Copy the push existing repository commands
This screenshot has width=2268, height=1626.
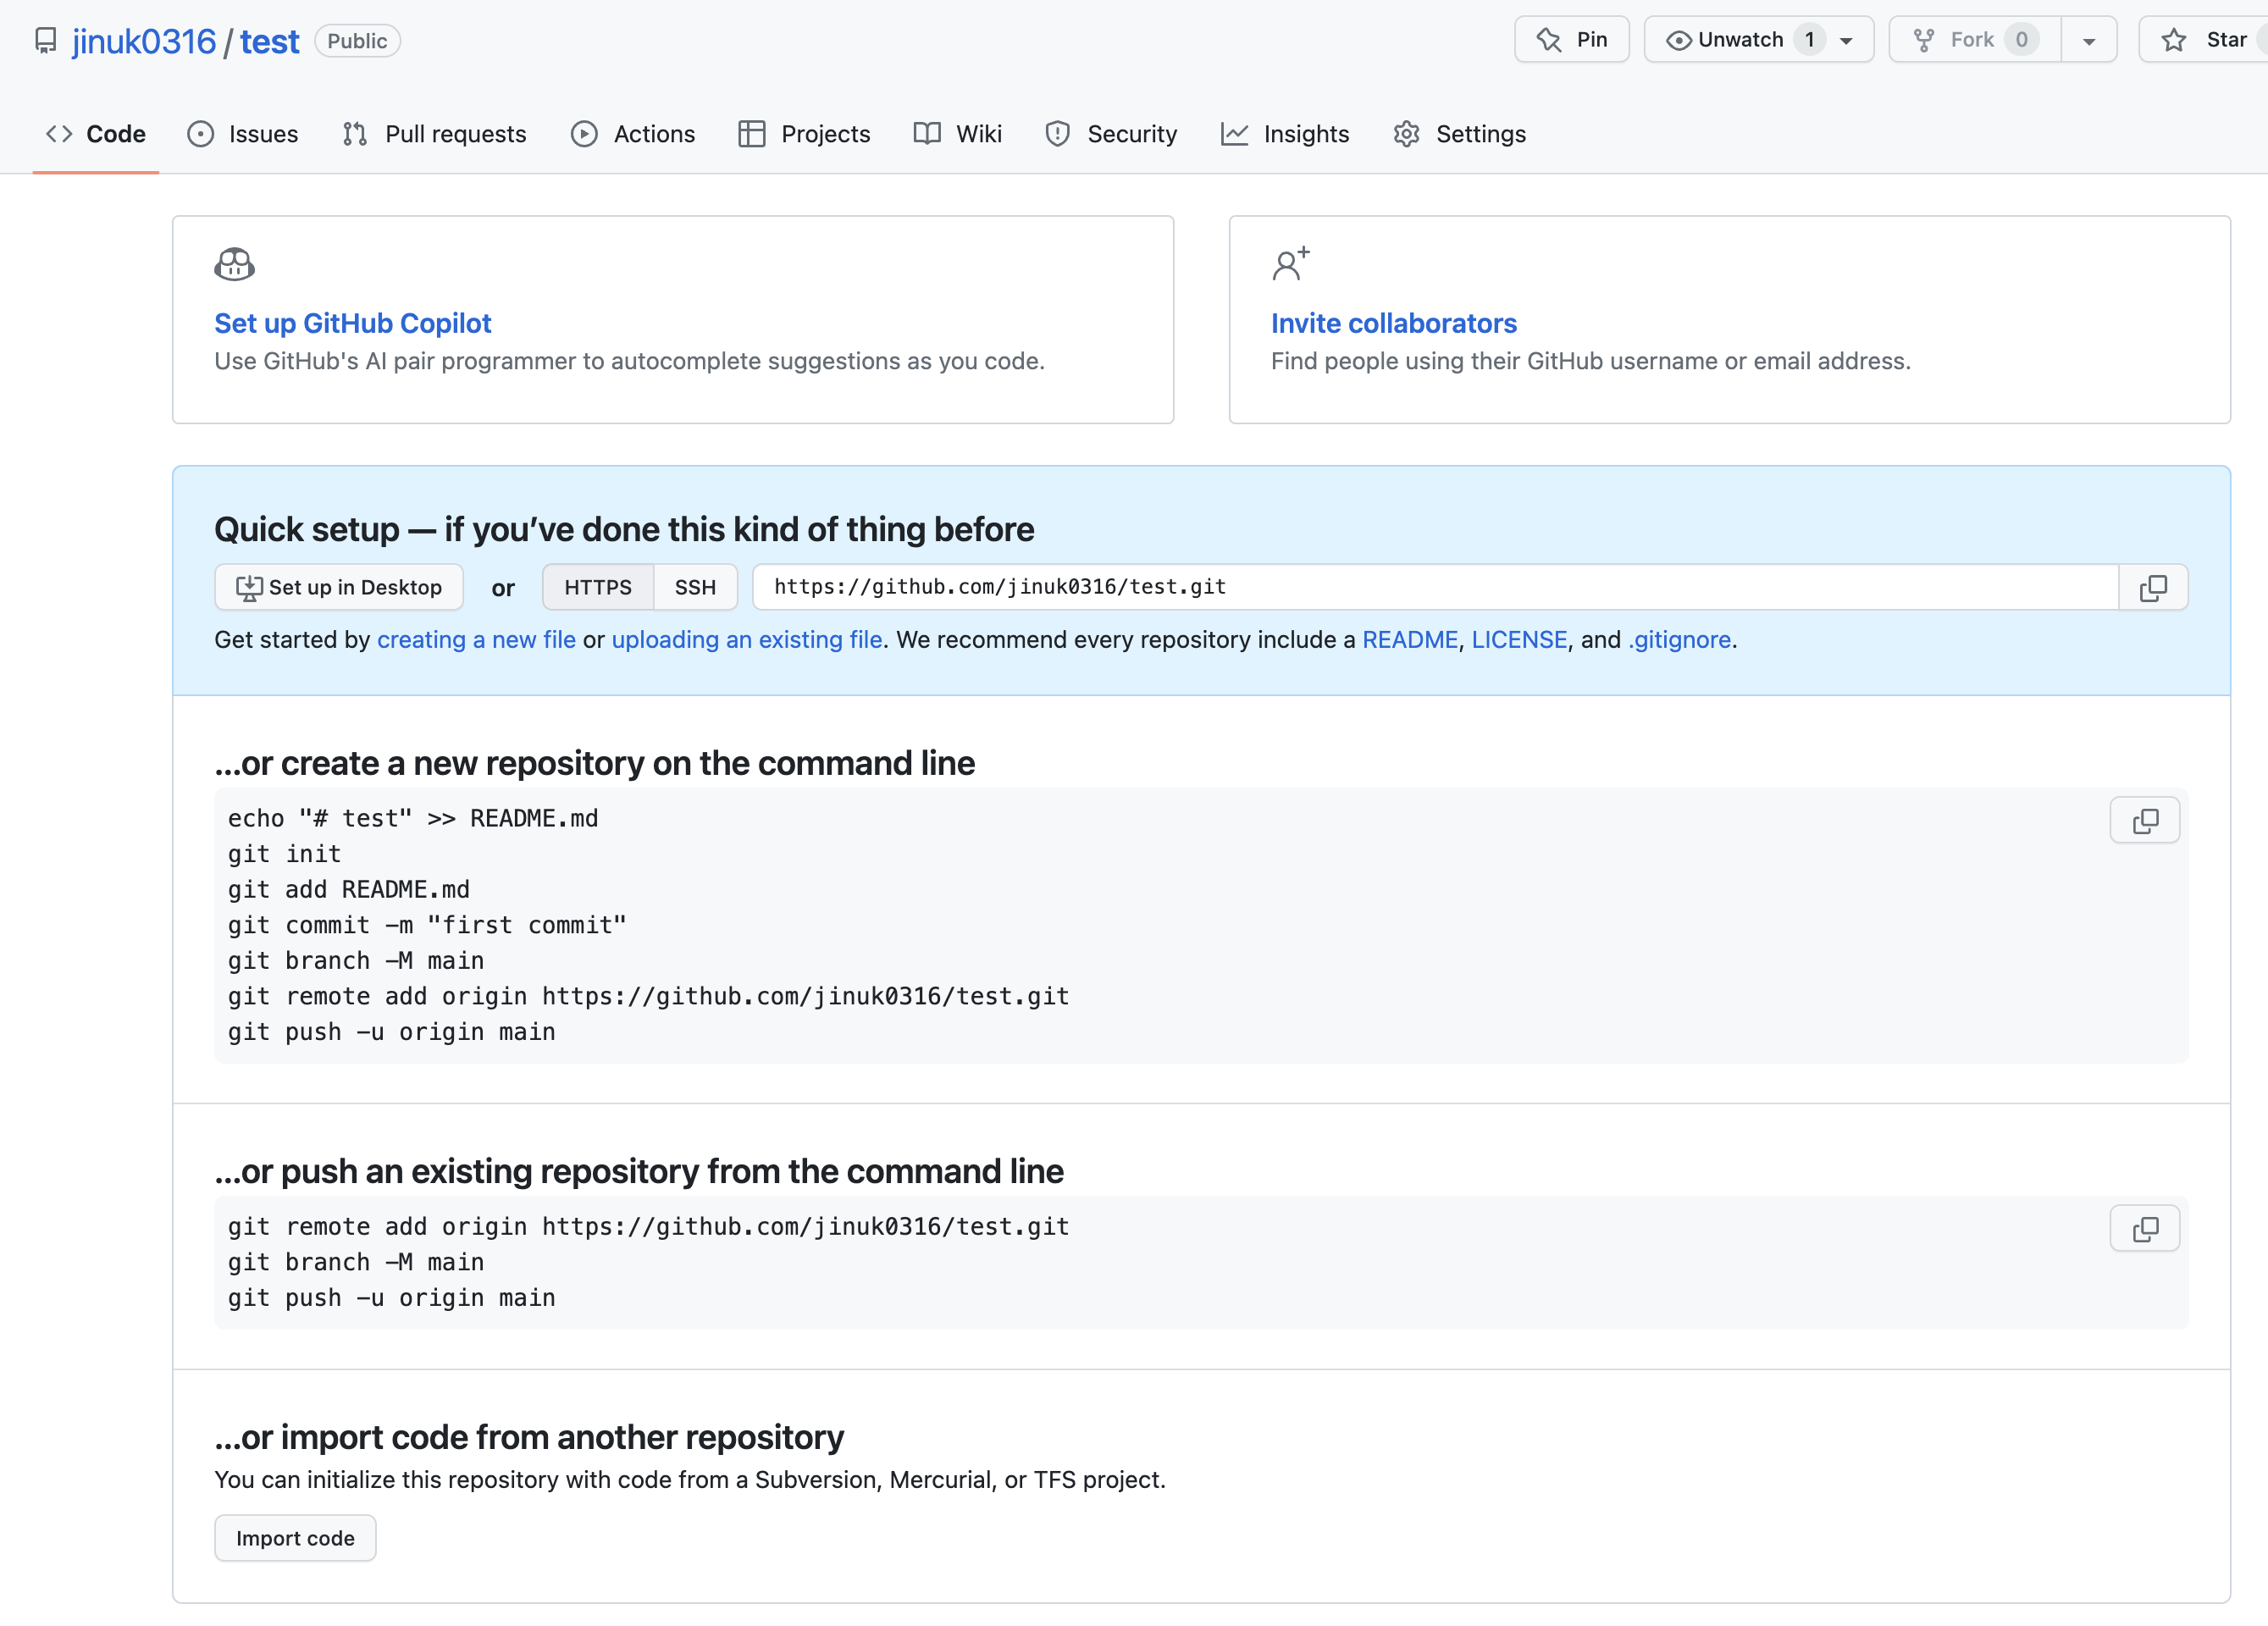(2144, 1229)
